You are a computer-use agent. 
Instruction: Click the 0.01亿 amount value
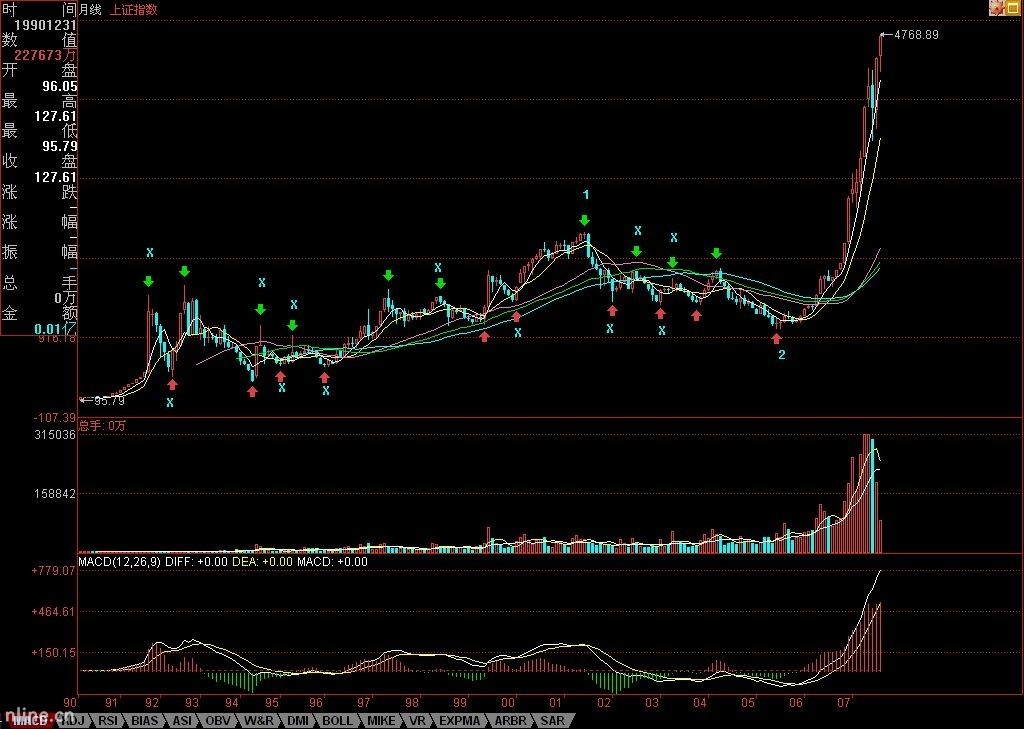(56, 329)
